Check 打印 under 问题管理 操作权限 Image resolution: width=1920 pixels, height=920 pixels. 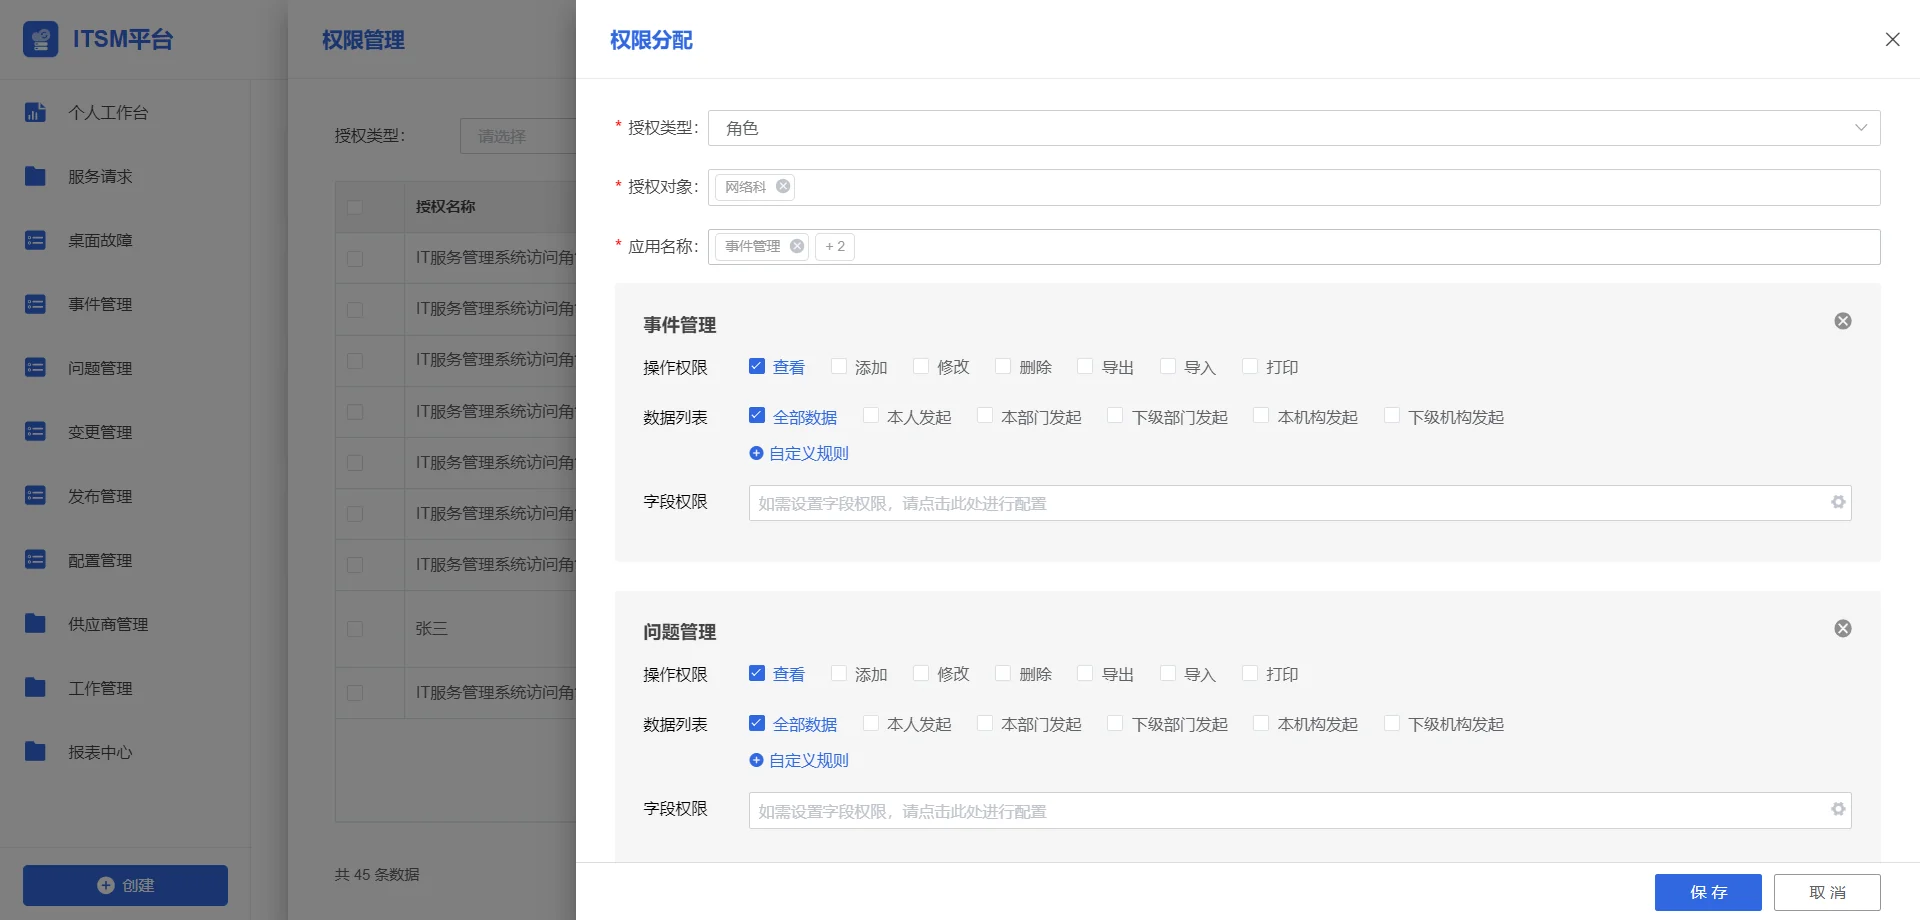(x=1250, y=673)
